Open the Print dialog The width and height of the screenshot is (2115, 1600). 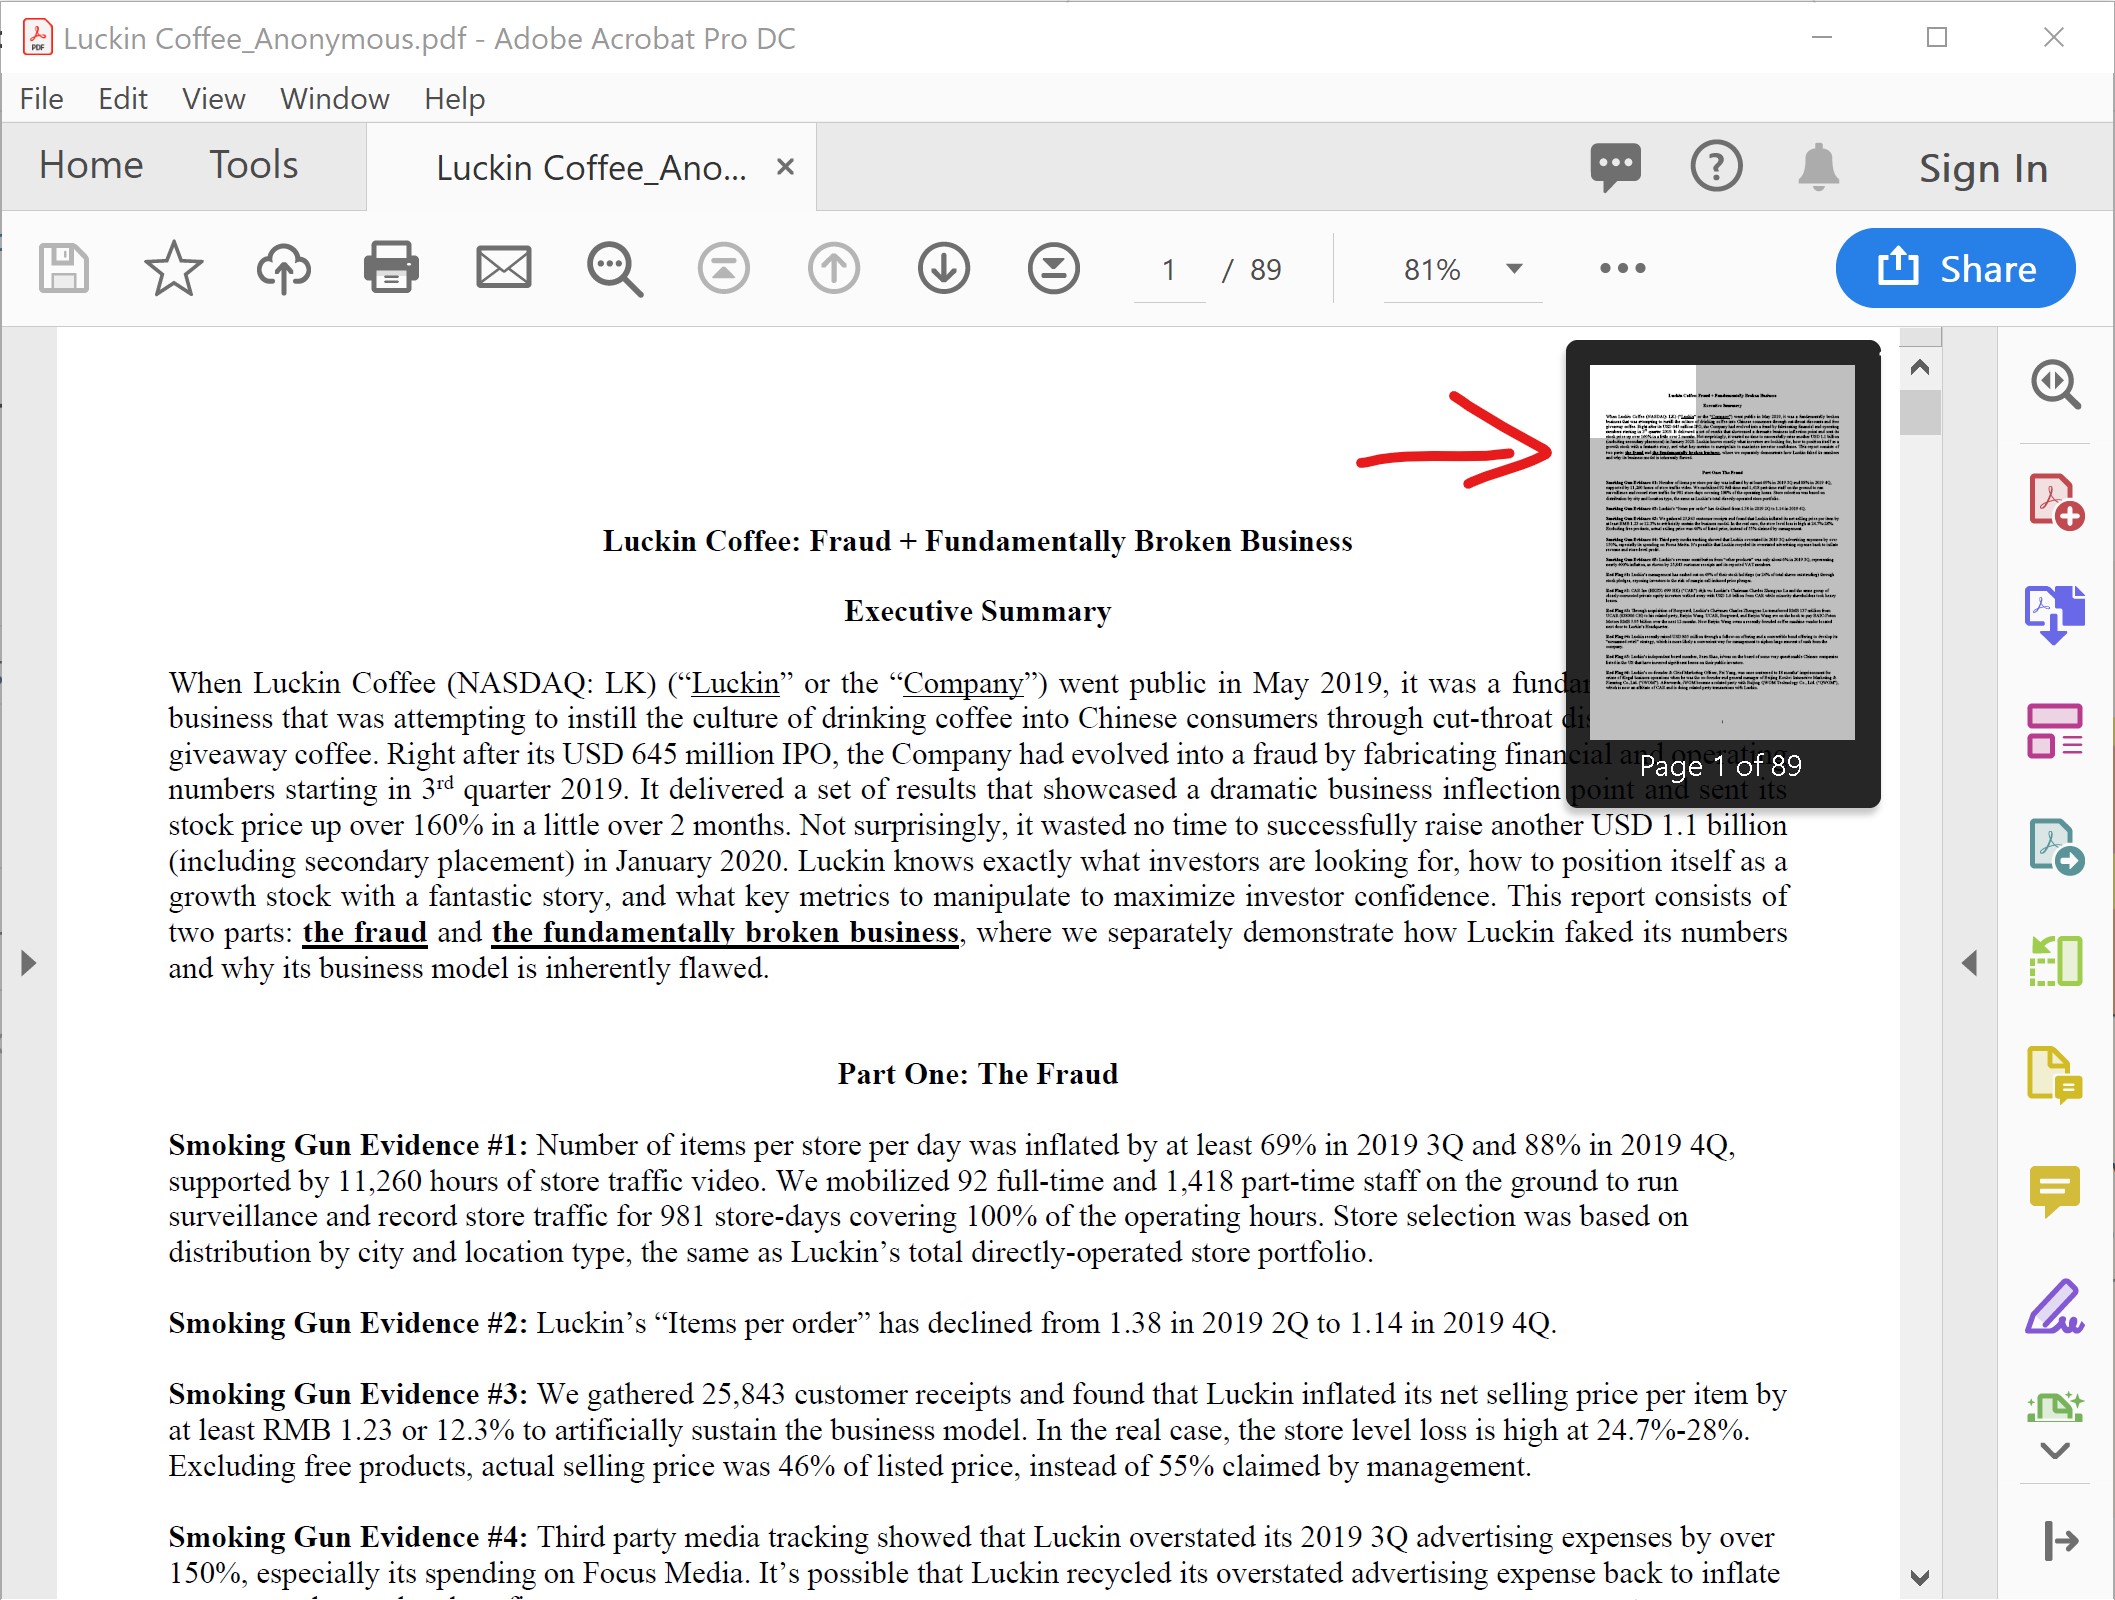[x=391, y=267]
